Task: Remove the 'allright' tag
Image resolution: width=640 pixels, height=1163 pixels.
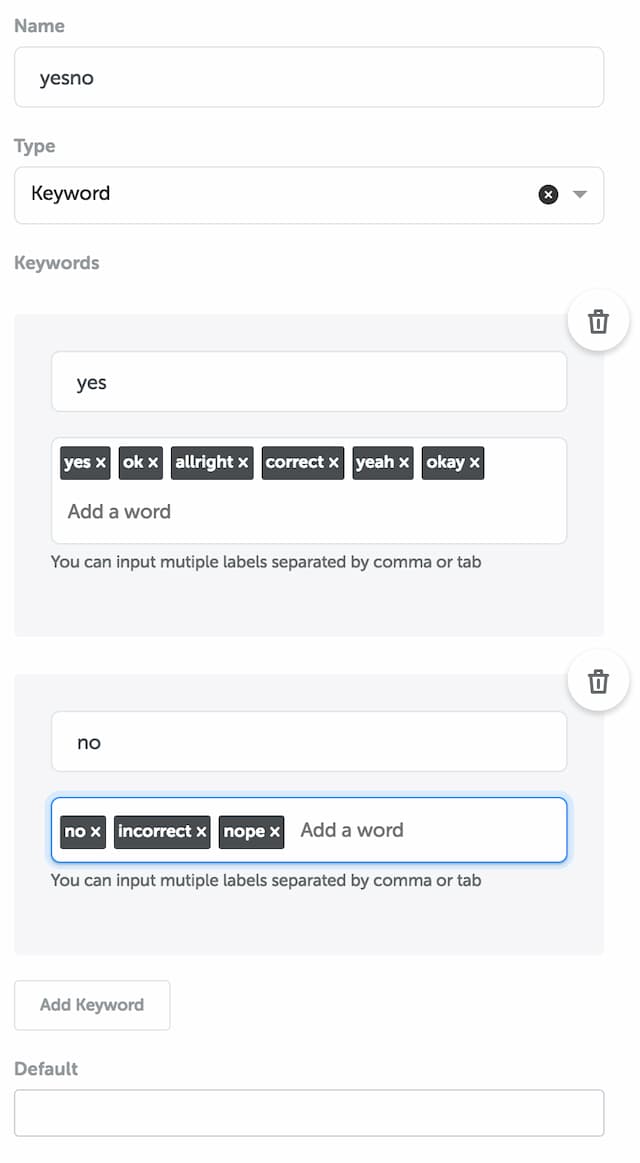Action: pyautogui.click(x=243, y=462)
